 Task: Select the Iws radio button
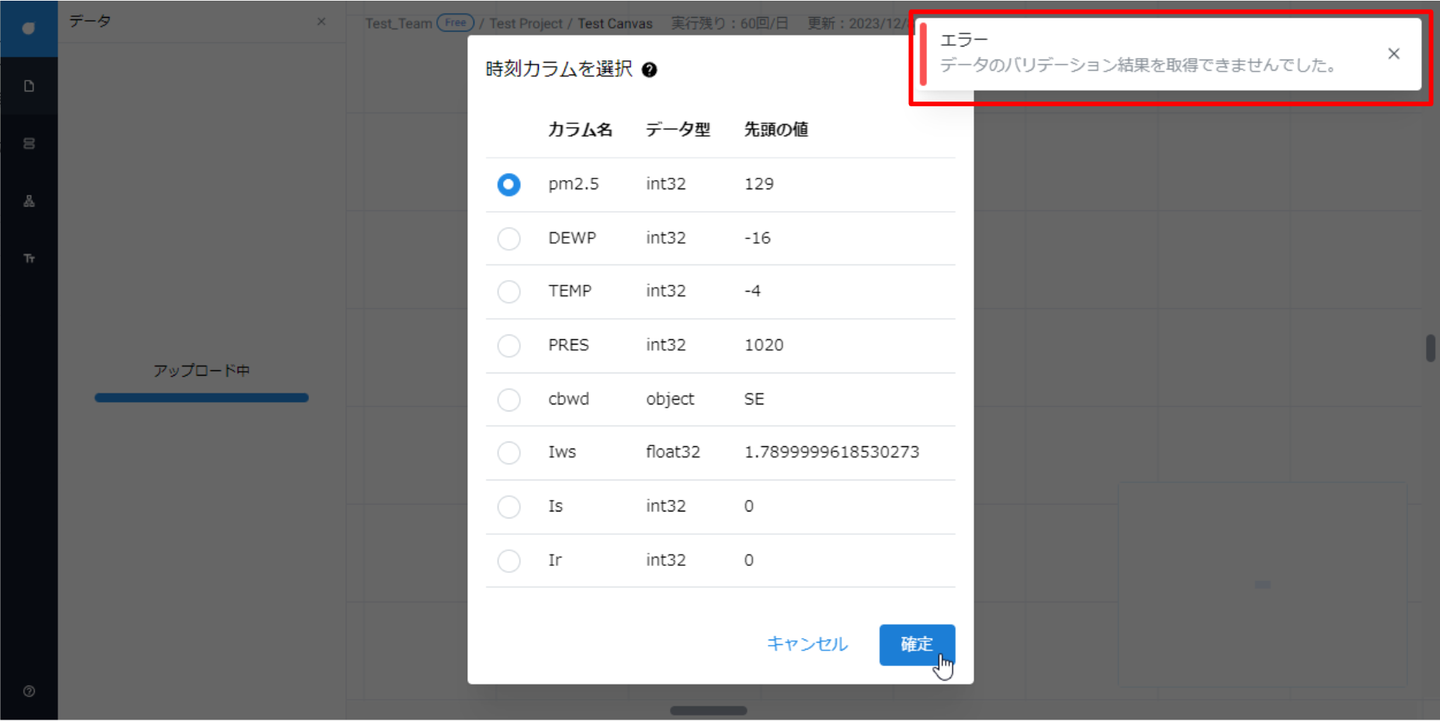coord(509,452)
